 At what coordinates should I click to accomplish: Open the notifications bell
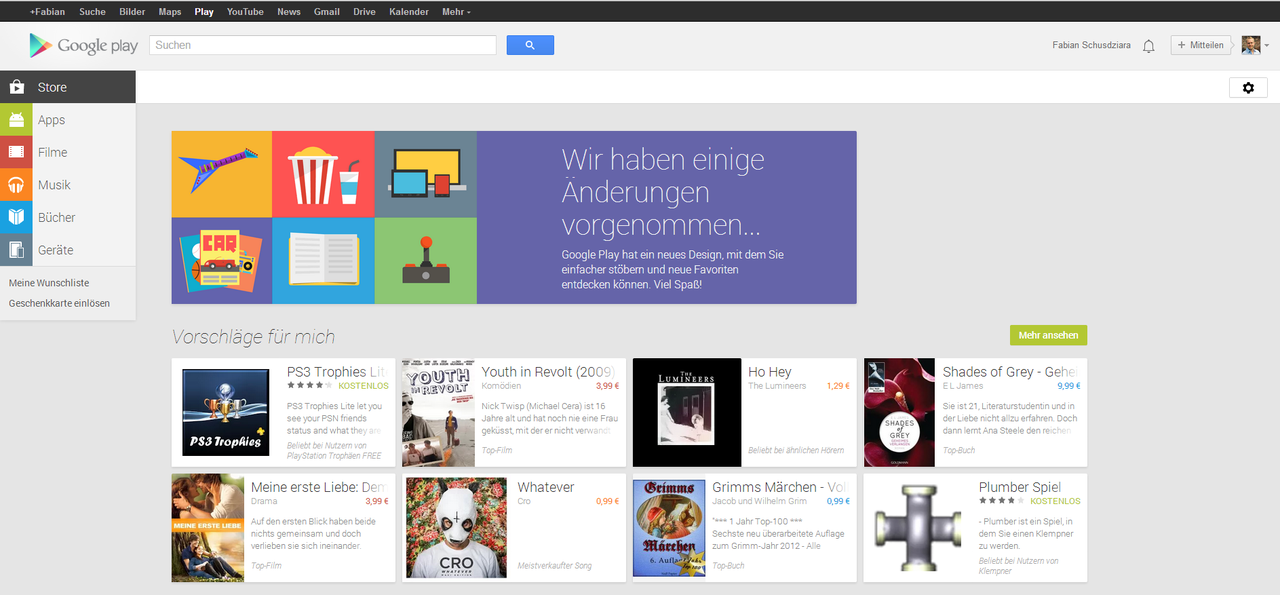pos(1149,46)
